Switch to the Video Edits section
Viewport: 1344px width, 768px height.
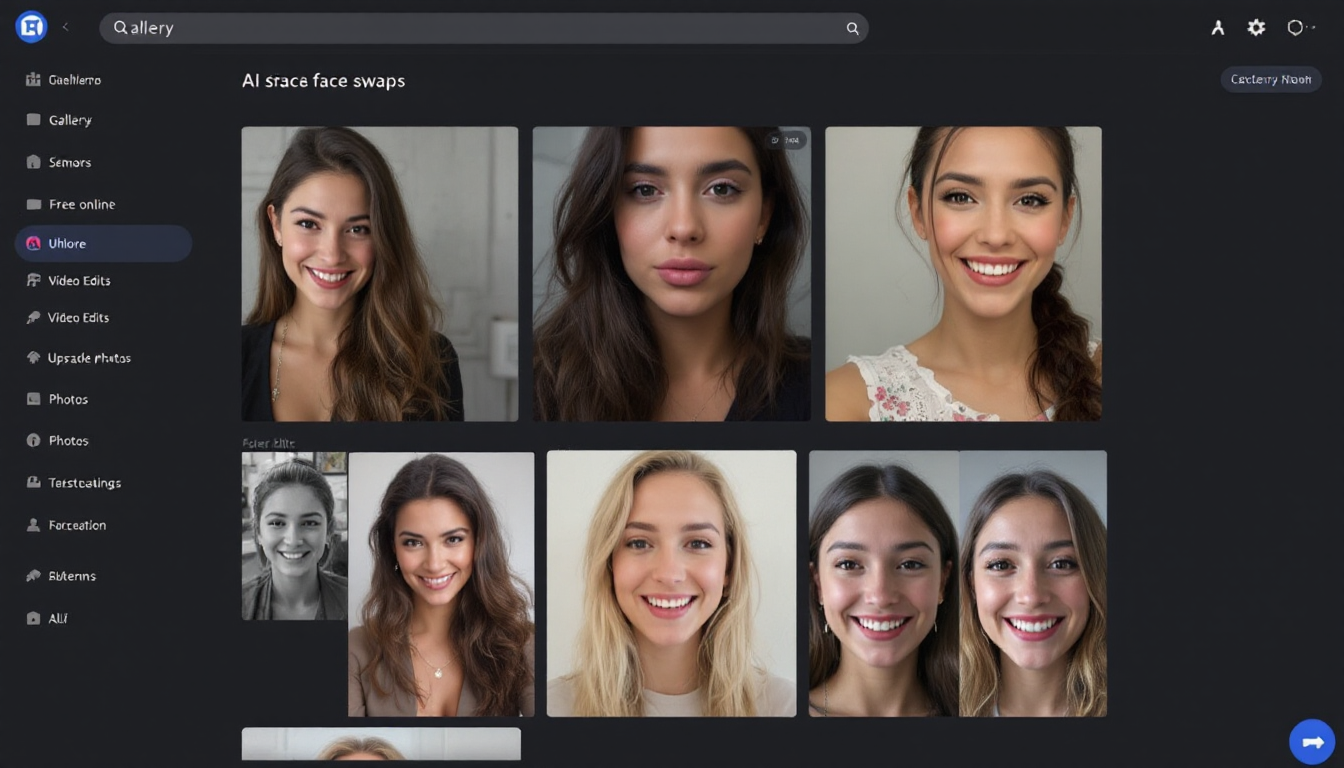point(80,317)
